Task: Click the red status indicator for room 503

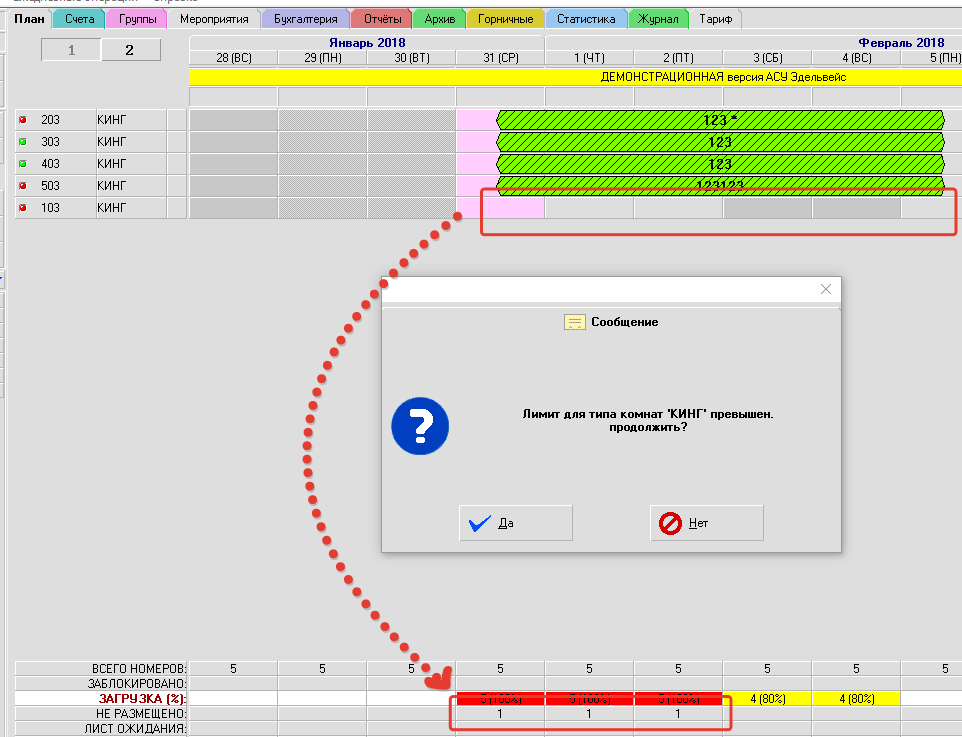Action: coord(23,186)
